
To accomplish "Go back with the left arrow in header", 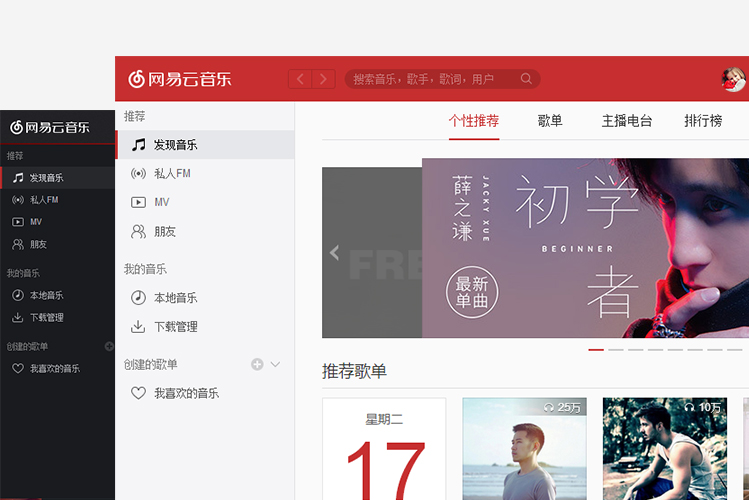I will pos(300,79).
